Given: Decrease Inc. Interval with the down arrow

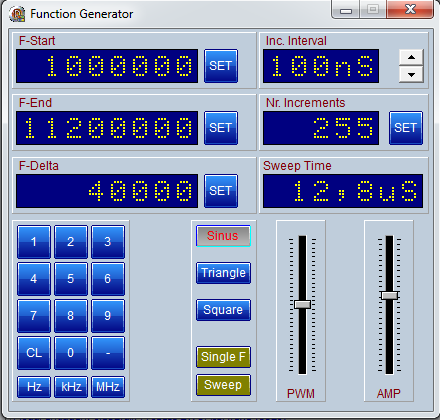Looking at the screenshot, I should tap(411, 74).
